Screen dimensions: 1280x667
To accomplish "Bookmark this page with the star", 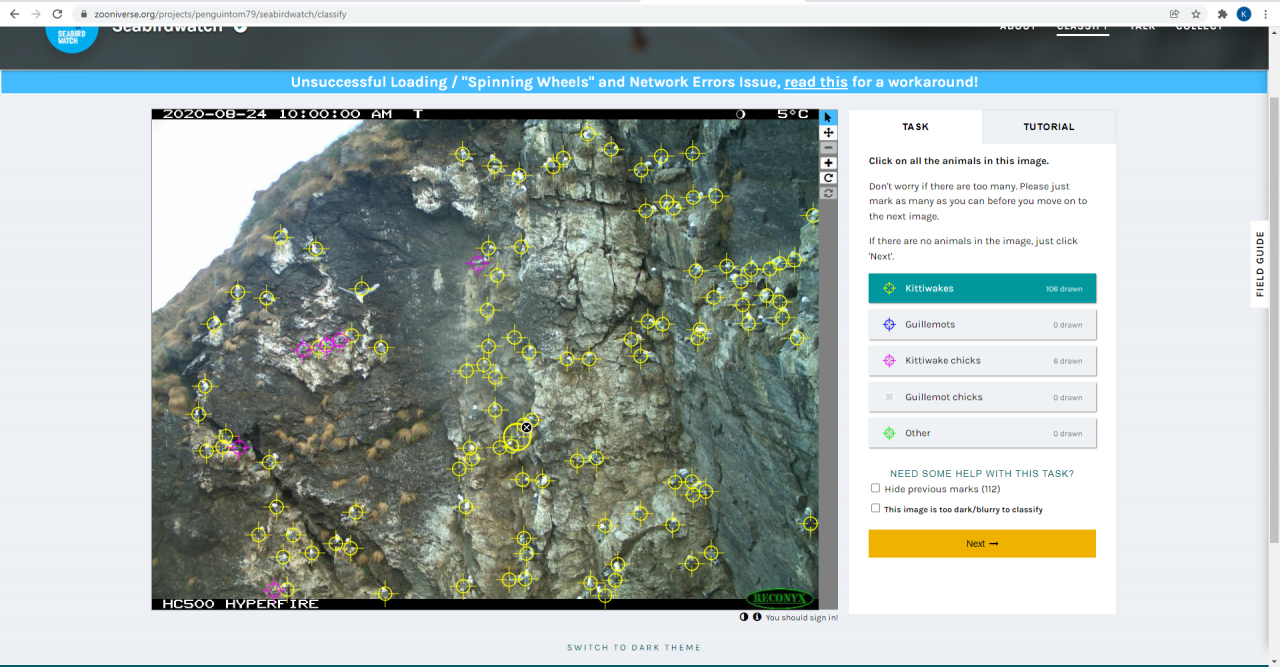I will click(x=1196, y=14).
